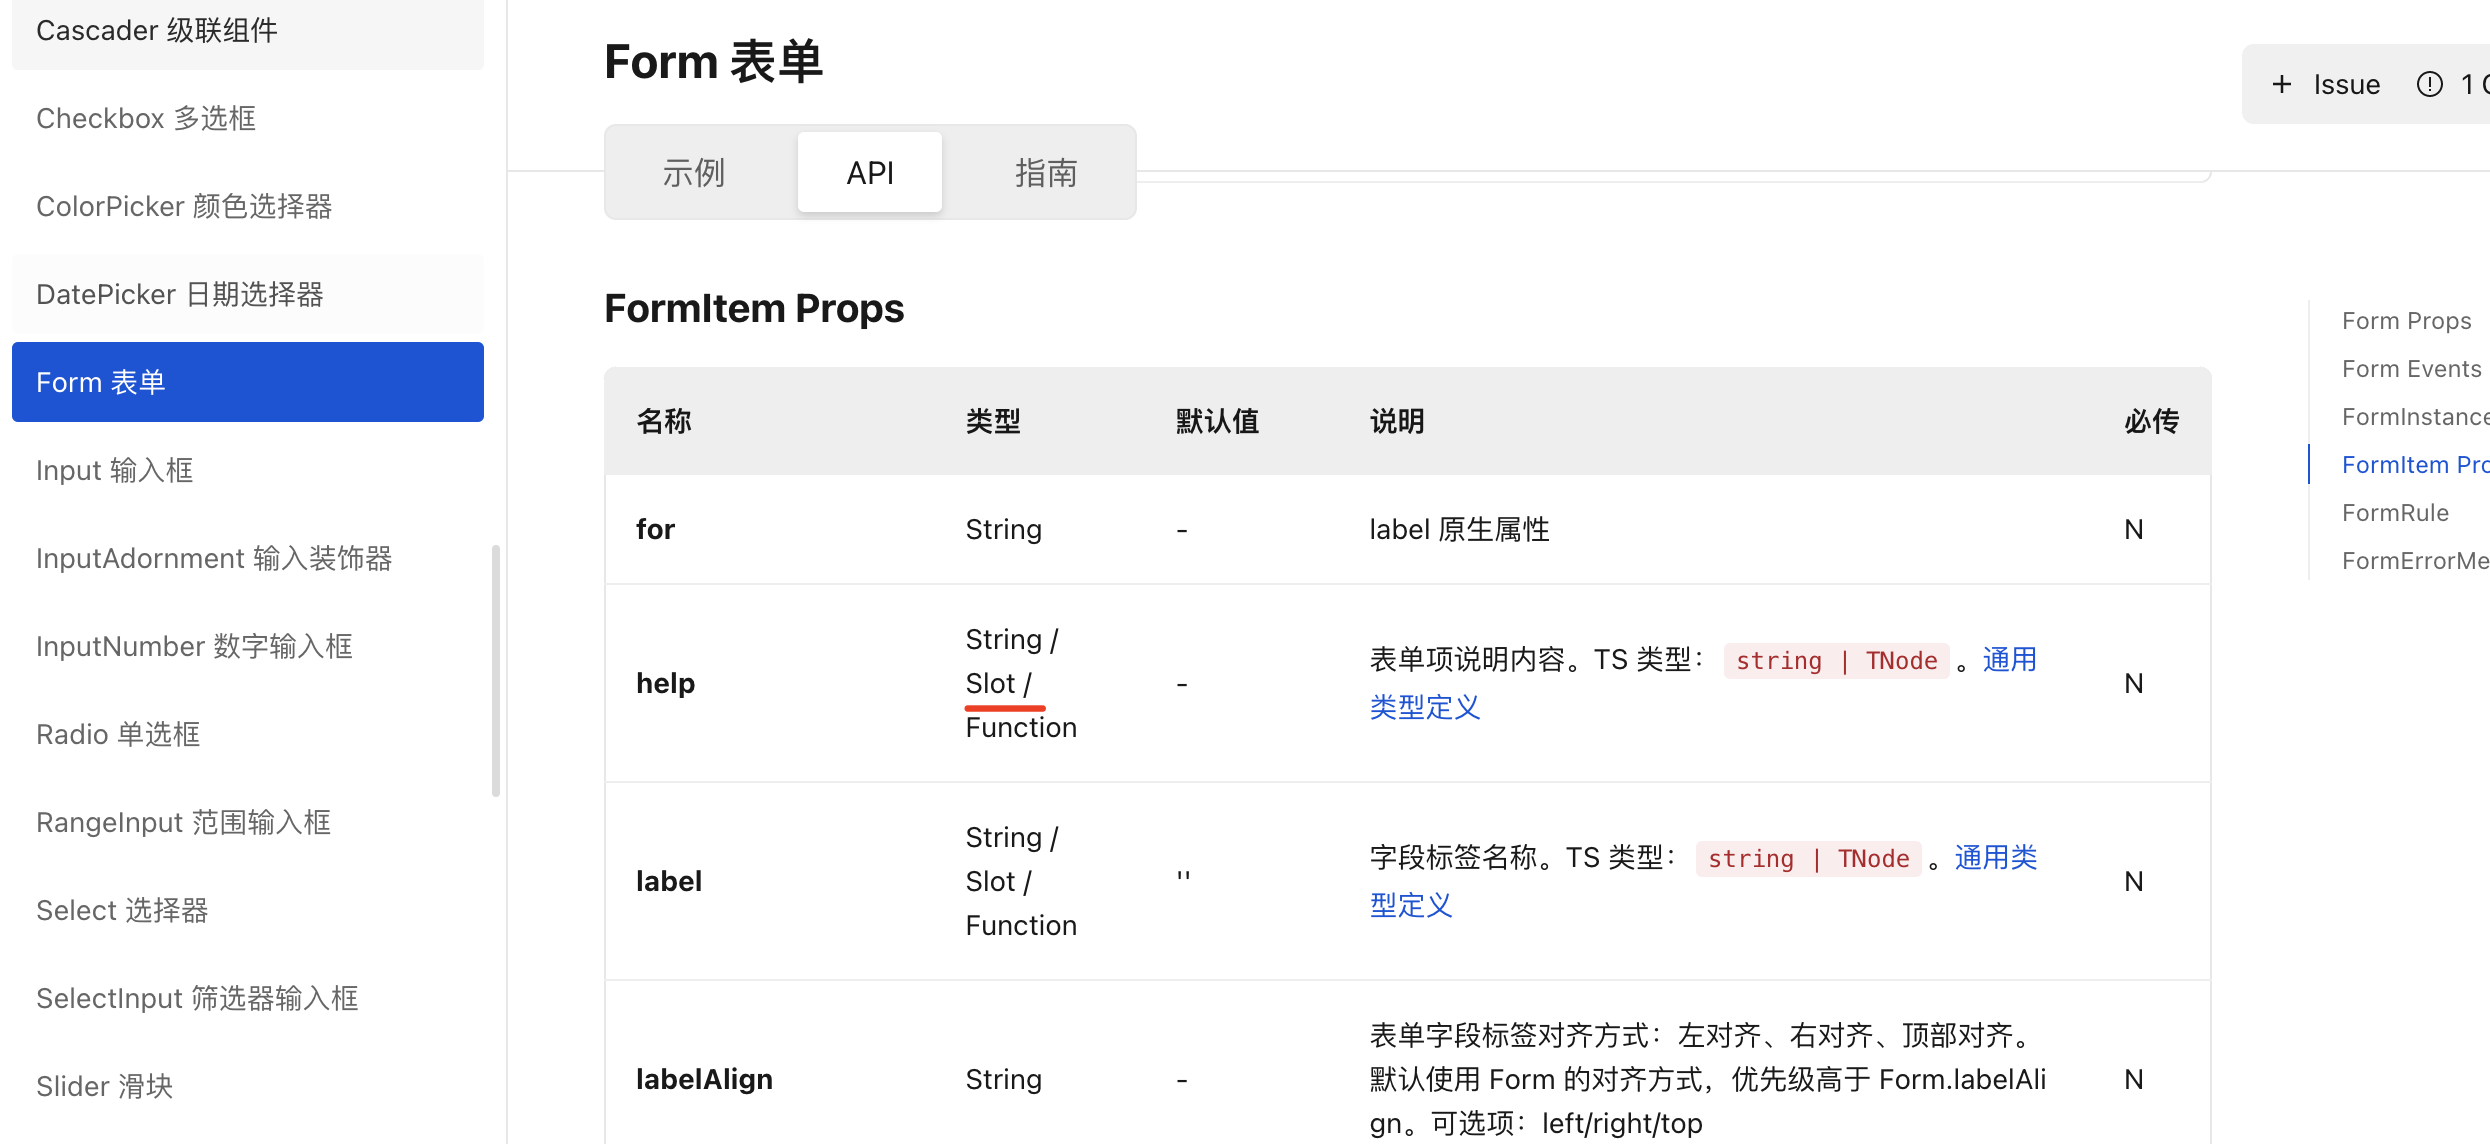Jump to FormInstance anchor
Image resolution: width=2490 pixels, height=1144 pixels.
[2415, 417]
